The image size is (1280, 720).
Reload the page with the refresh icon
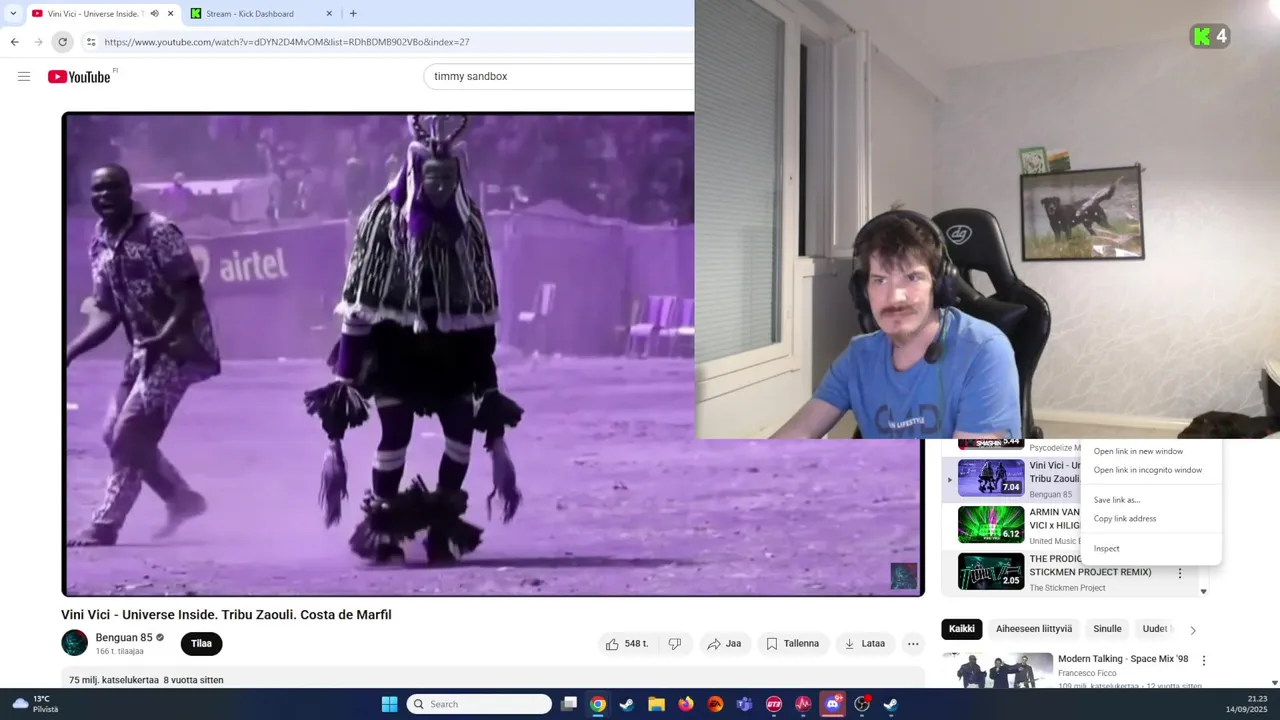click(x=62, y=42)
